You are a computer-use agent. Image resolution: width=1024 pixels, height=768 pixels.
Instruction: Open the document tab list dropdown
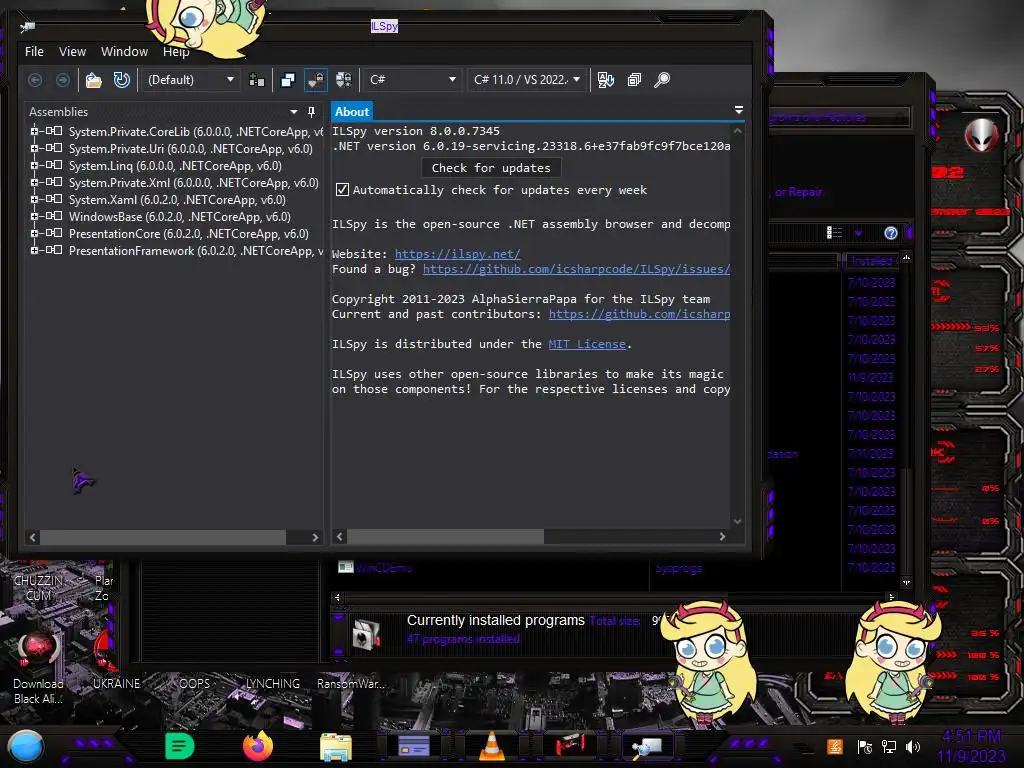point(739,110)
